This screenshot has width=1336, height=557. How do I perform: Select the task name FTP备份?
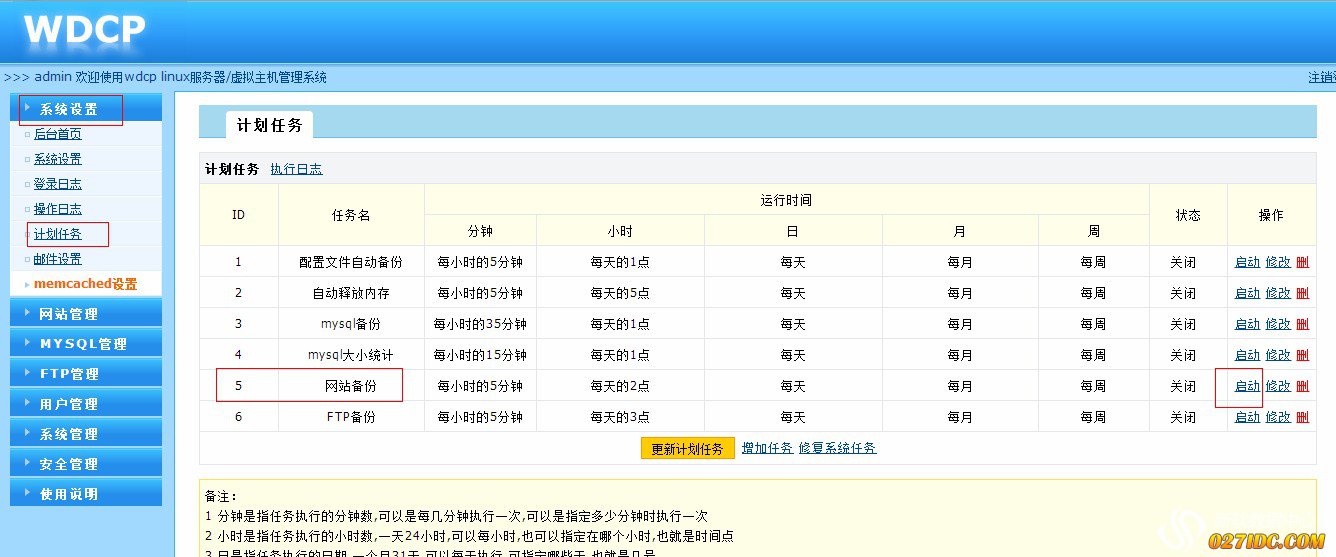(x=351, y=417)
